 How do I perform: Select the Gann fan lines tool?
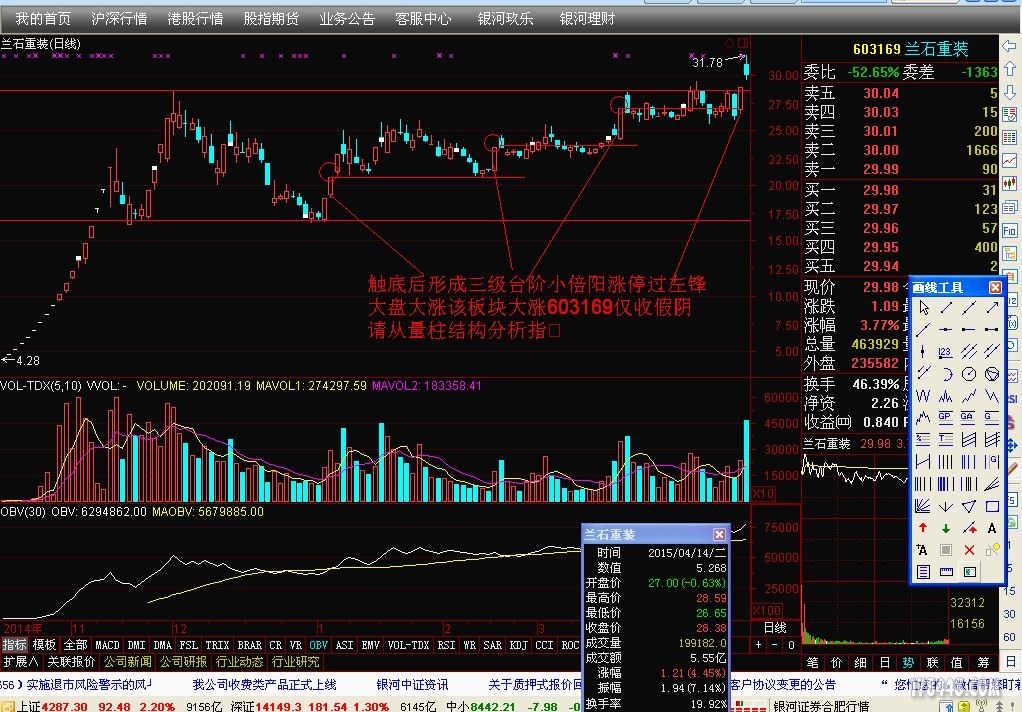pyautogui.click(x=923, y=506)
